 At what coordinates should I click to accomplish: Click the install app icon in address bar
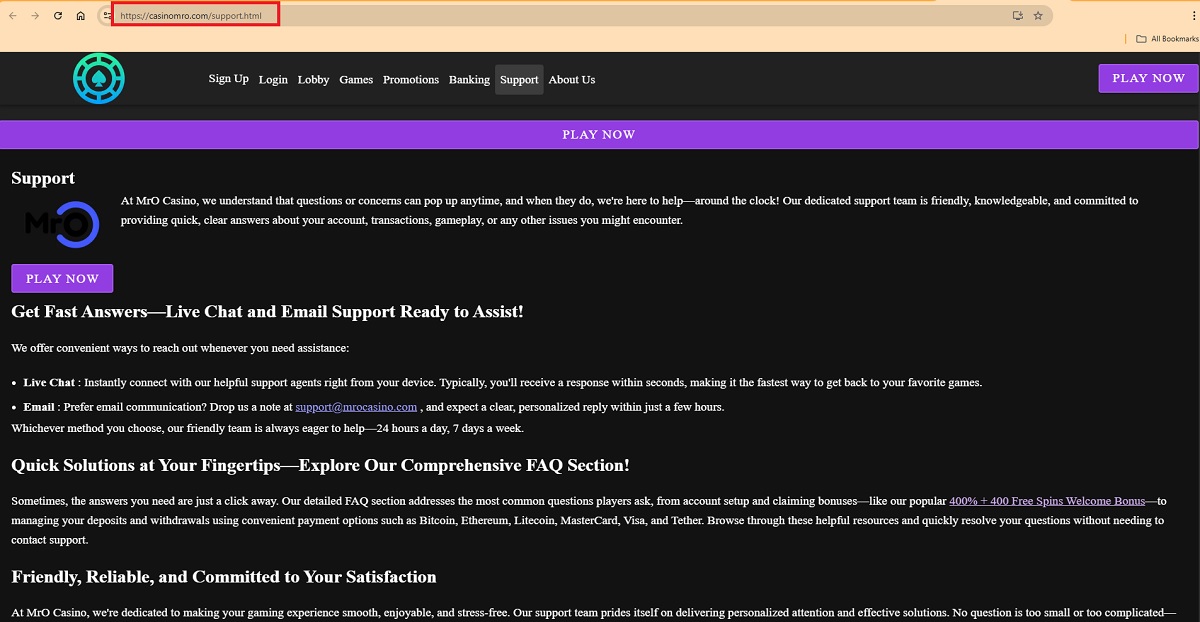1017,16
